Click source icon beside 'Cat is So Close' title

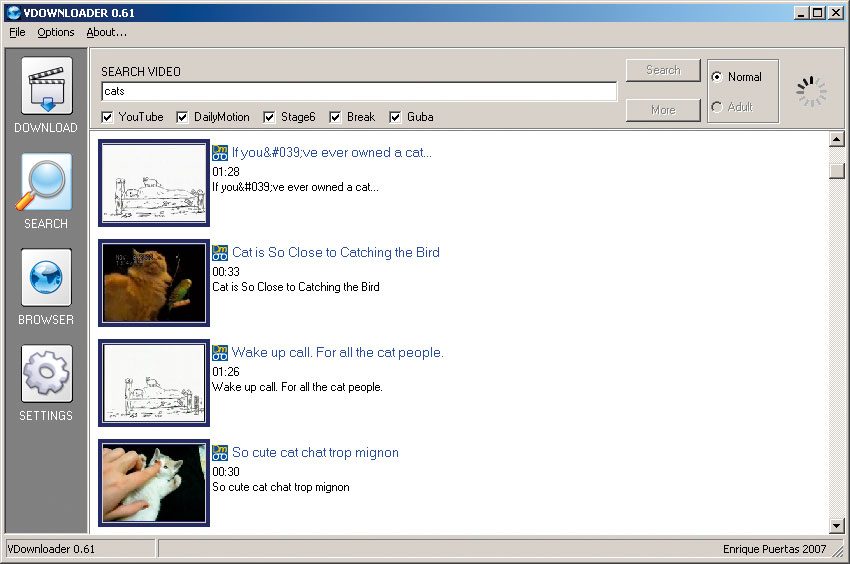pos(220,253)
